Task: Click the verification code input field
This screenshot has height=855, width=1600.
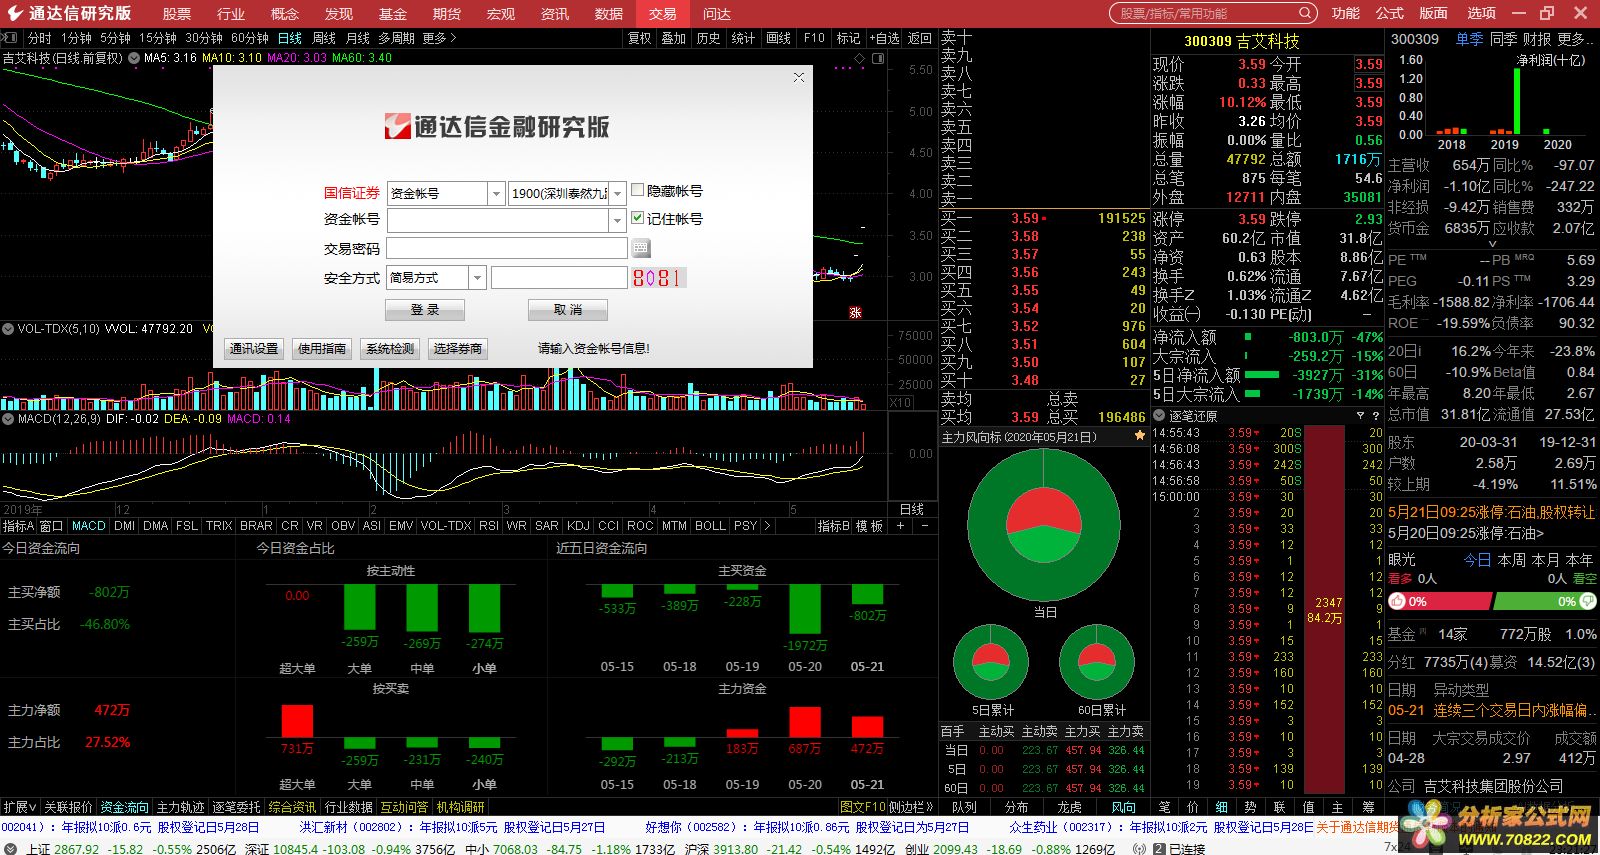Action: (x=559, y=277)
